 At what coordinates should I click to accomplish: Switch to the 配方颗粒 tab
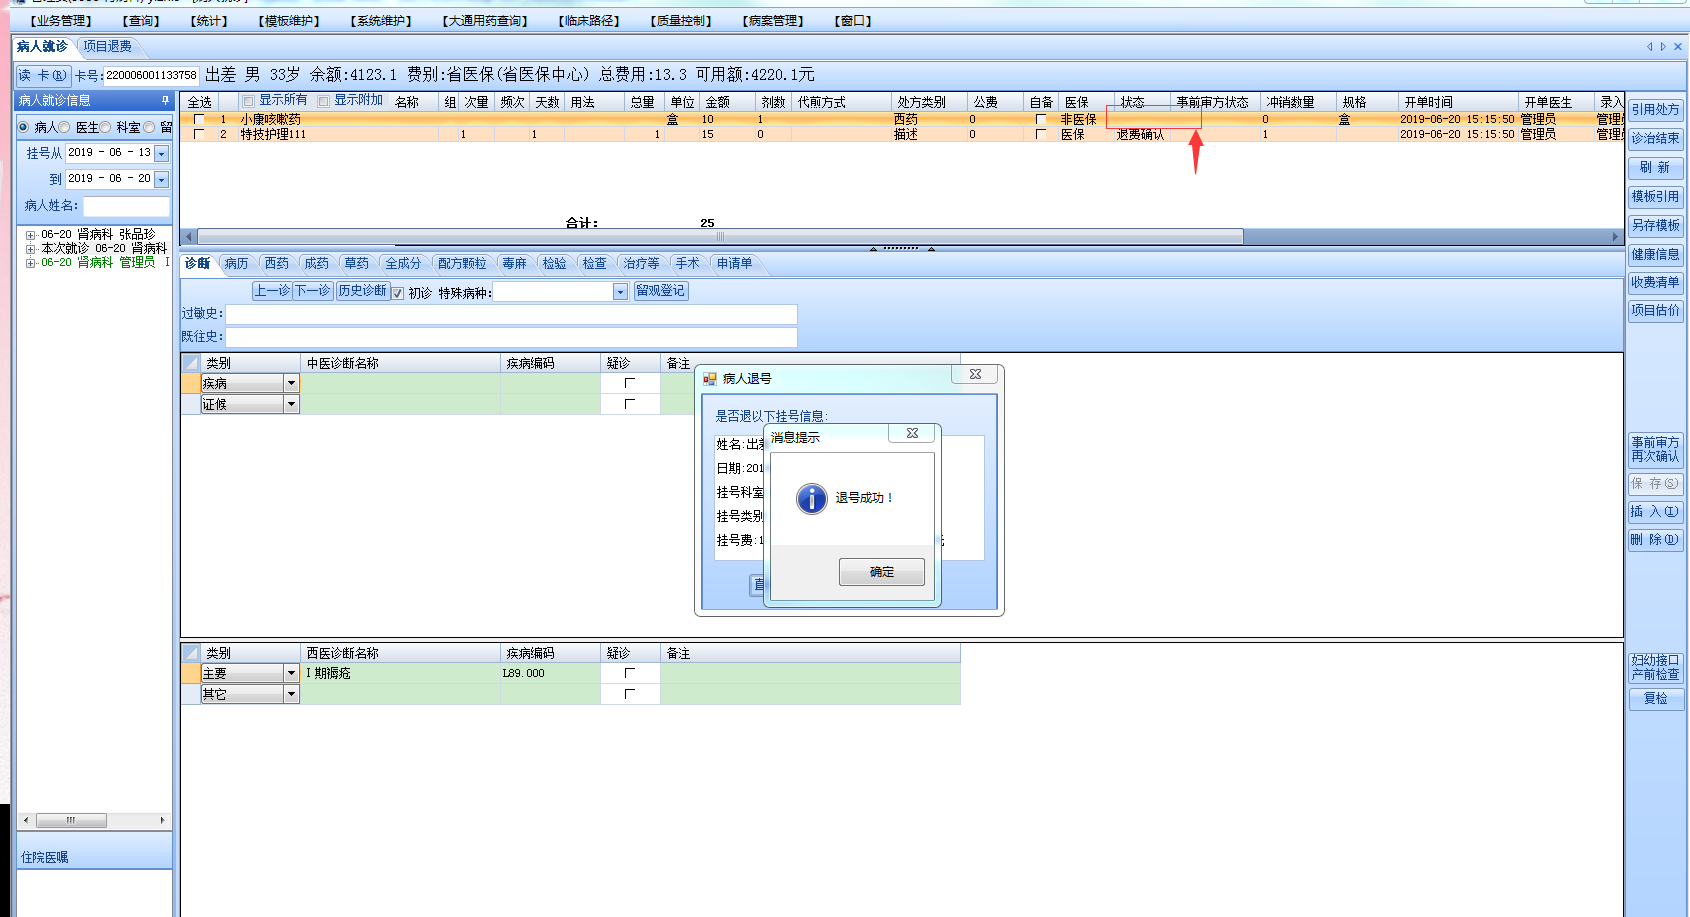462,263
